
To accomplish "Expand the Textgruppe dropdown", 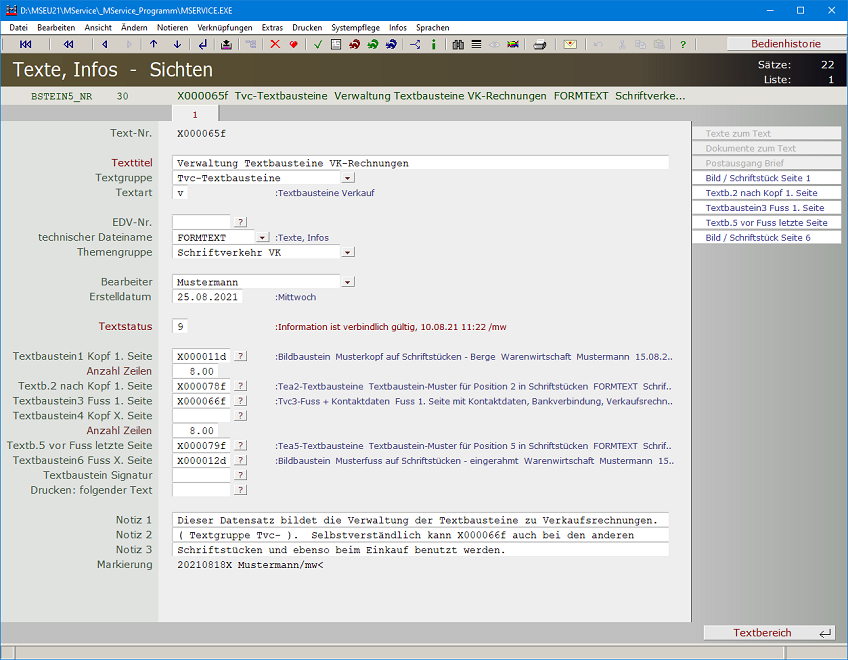I will coord(347,178).
